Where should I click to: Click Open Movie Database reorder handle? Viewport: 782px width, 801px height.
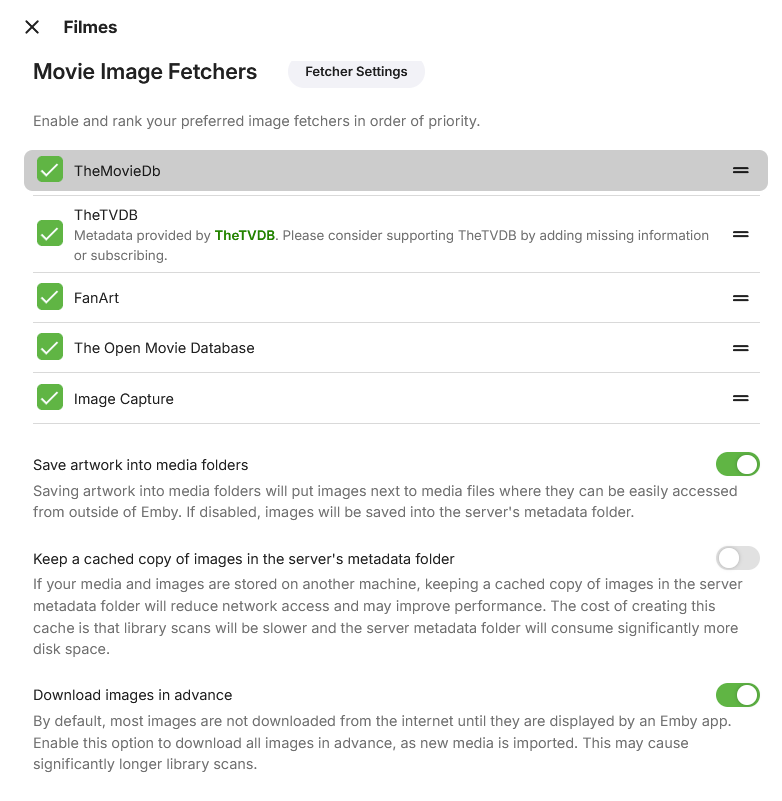pyautogui.click(x=740, y=347)
